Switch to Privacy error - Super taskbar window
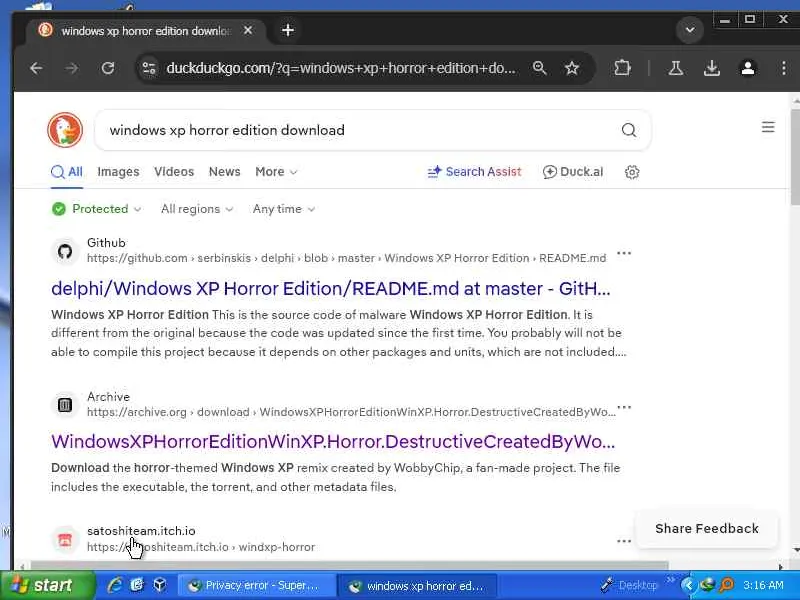The height and width of the screenshot is (600, 800). (257, 586)
